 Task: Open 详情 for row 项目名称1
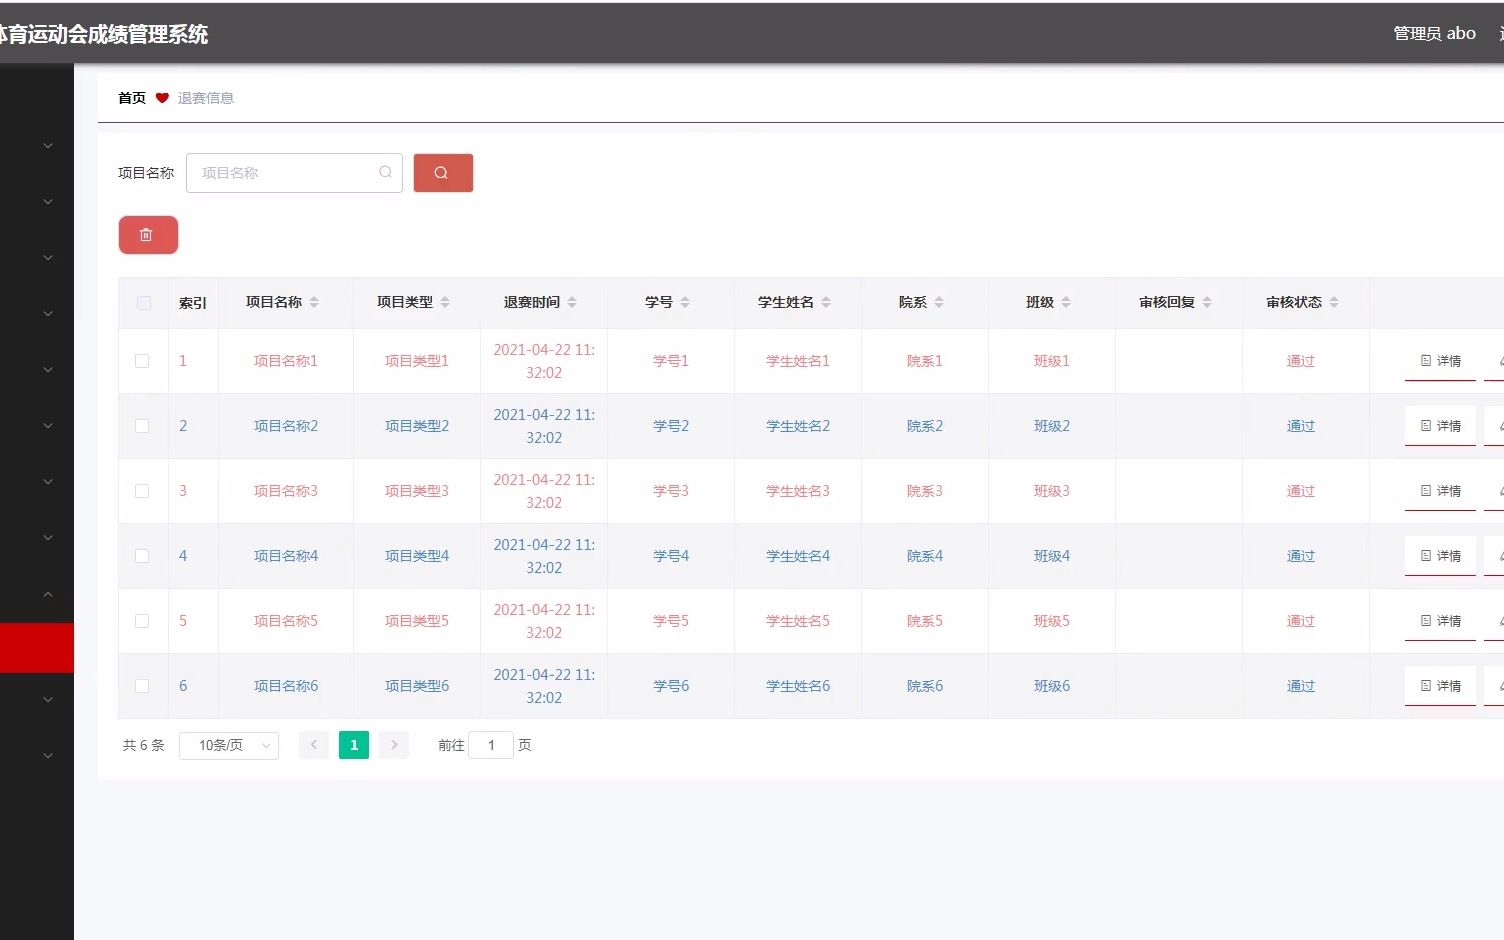(1440, 361)
